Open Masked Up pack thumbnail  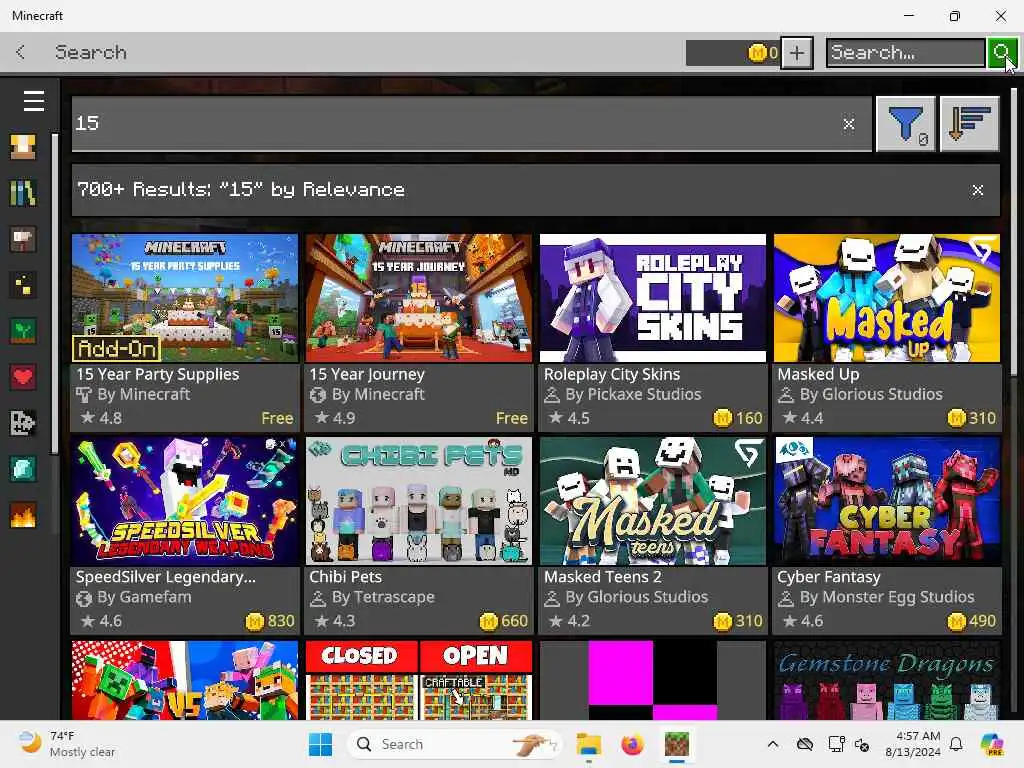887,298
